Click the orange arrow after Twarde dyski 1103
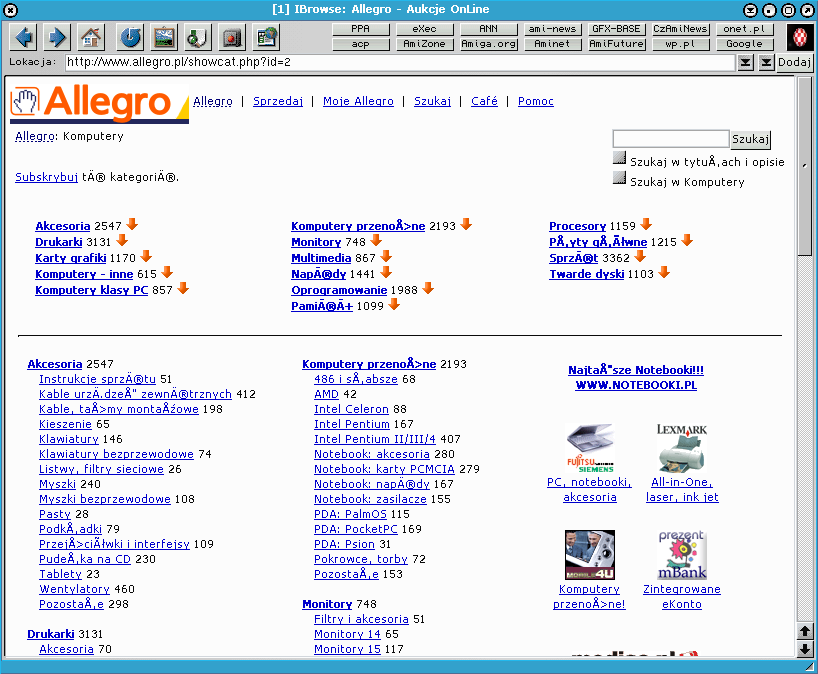The width and height of the screenshot is (818, 674). click(x=664, y=272)
